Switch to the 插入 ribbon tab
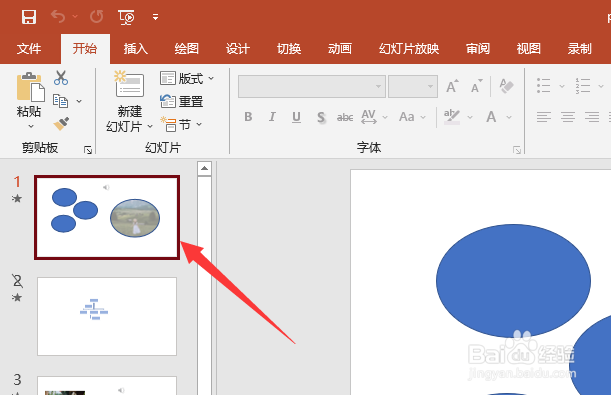The height and width of the screenshot is (395, 611). click(136, 49)
